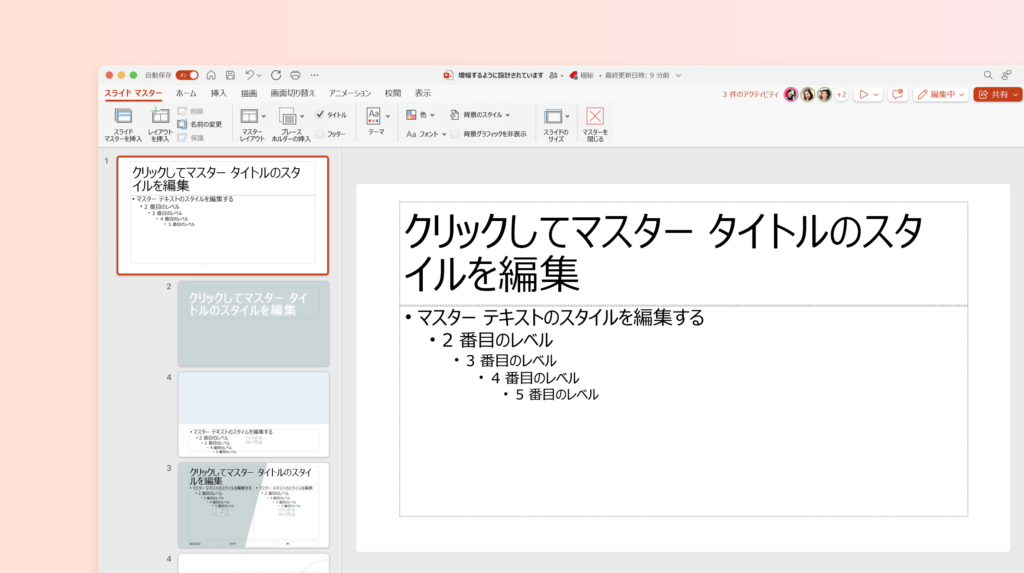Turn off the 自動保存 toggle
The image size is (1024, 573).
pyautogui.click(x=188, y=75)
